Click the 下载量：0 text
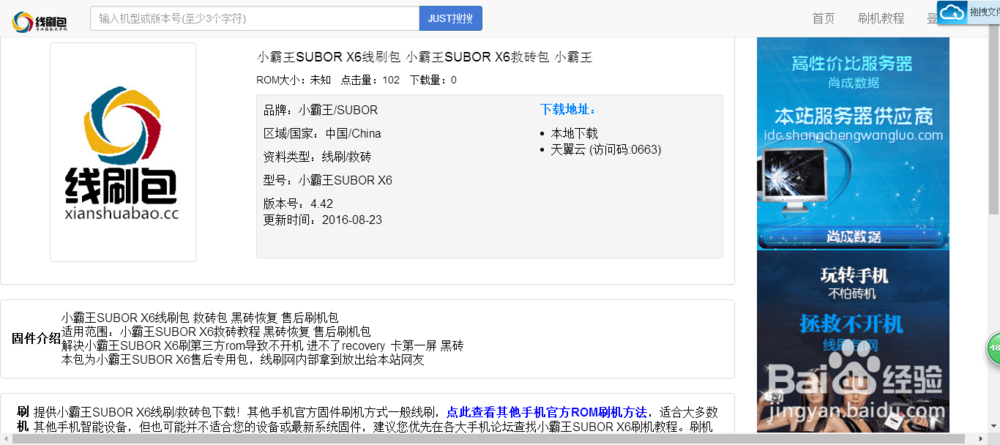Image resolution: width=1000 pixels, height=445 pixels. [433, 80]
